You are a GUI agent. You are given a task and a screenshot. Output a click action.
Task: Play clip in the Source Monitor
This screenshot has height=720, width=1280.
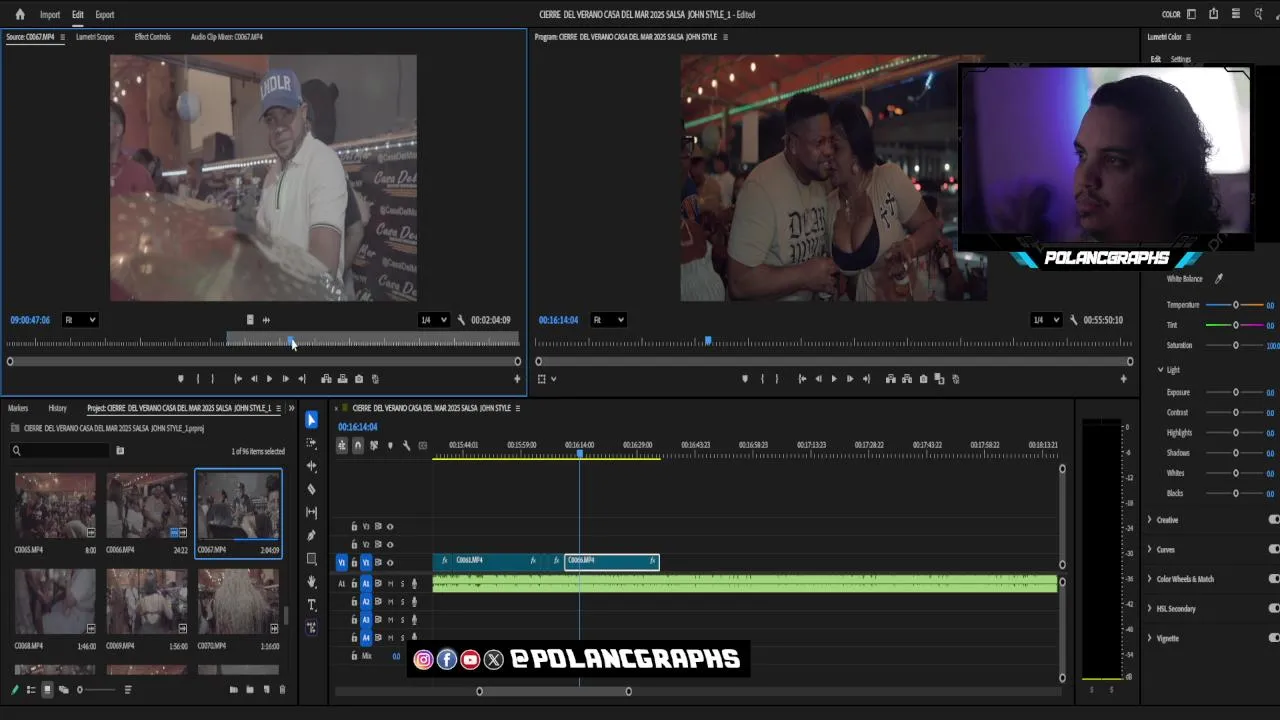point(269,379)
